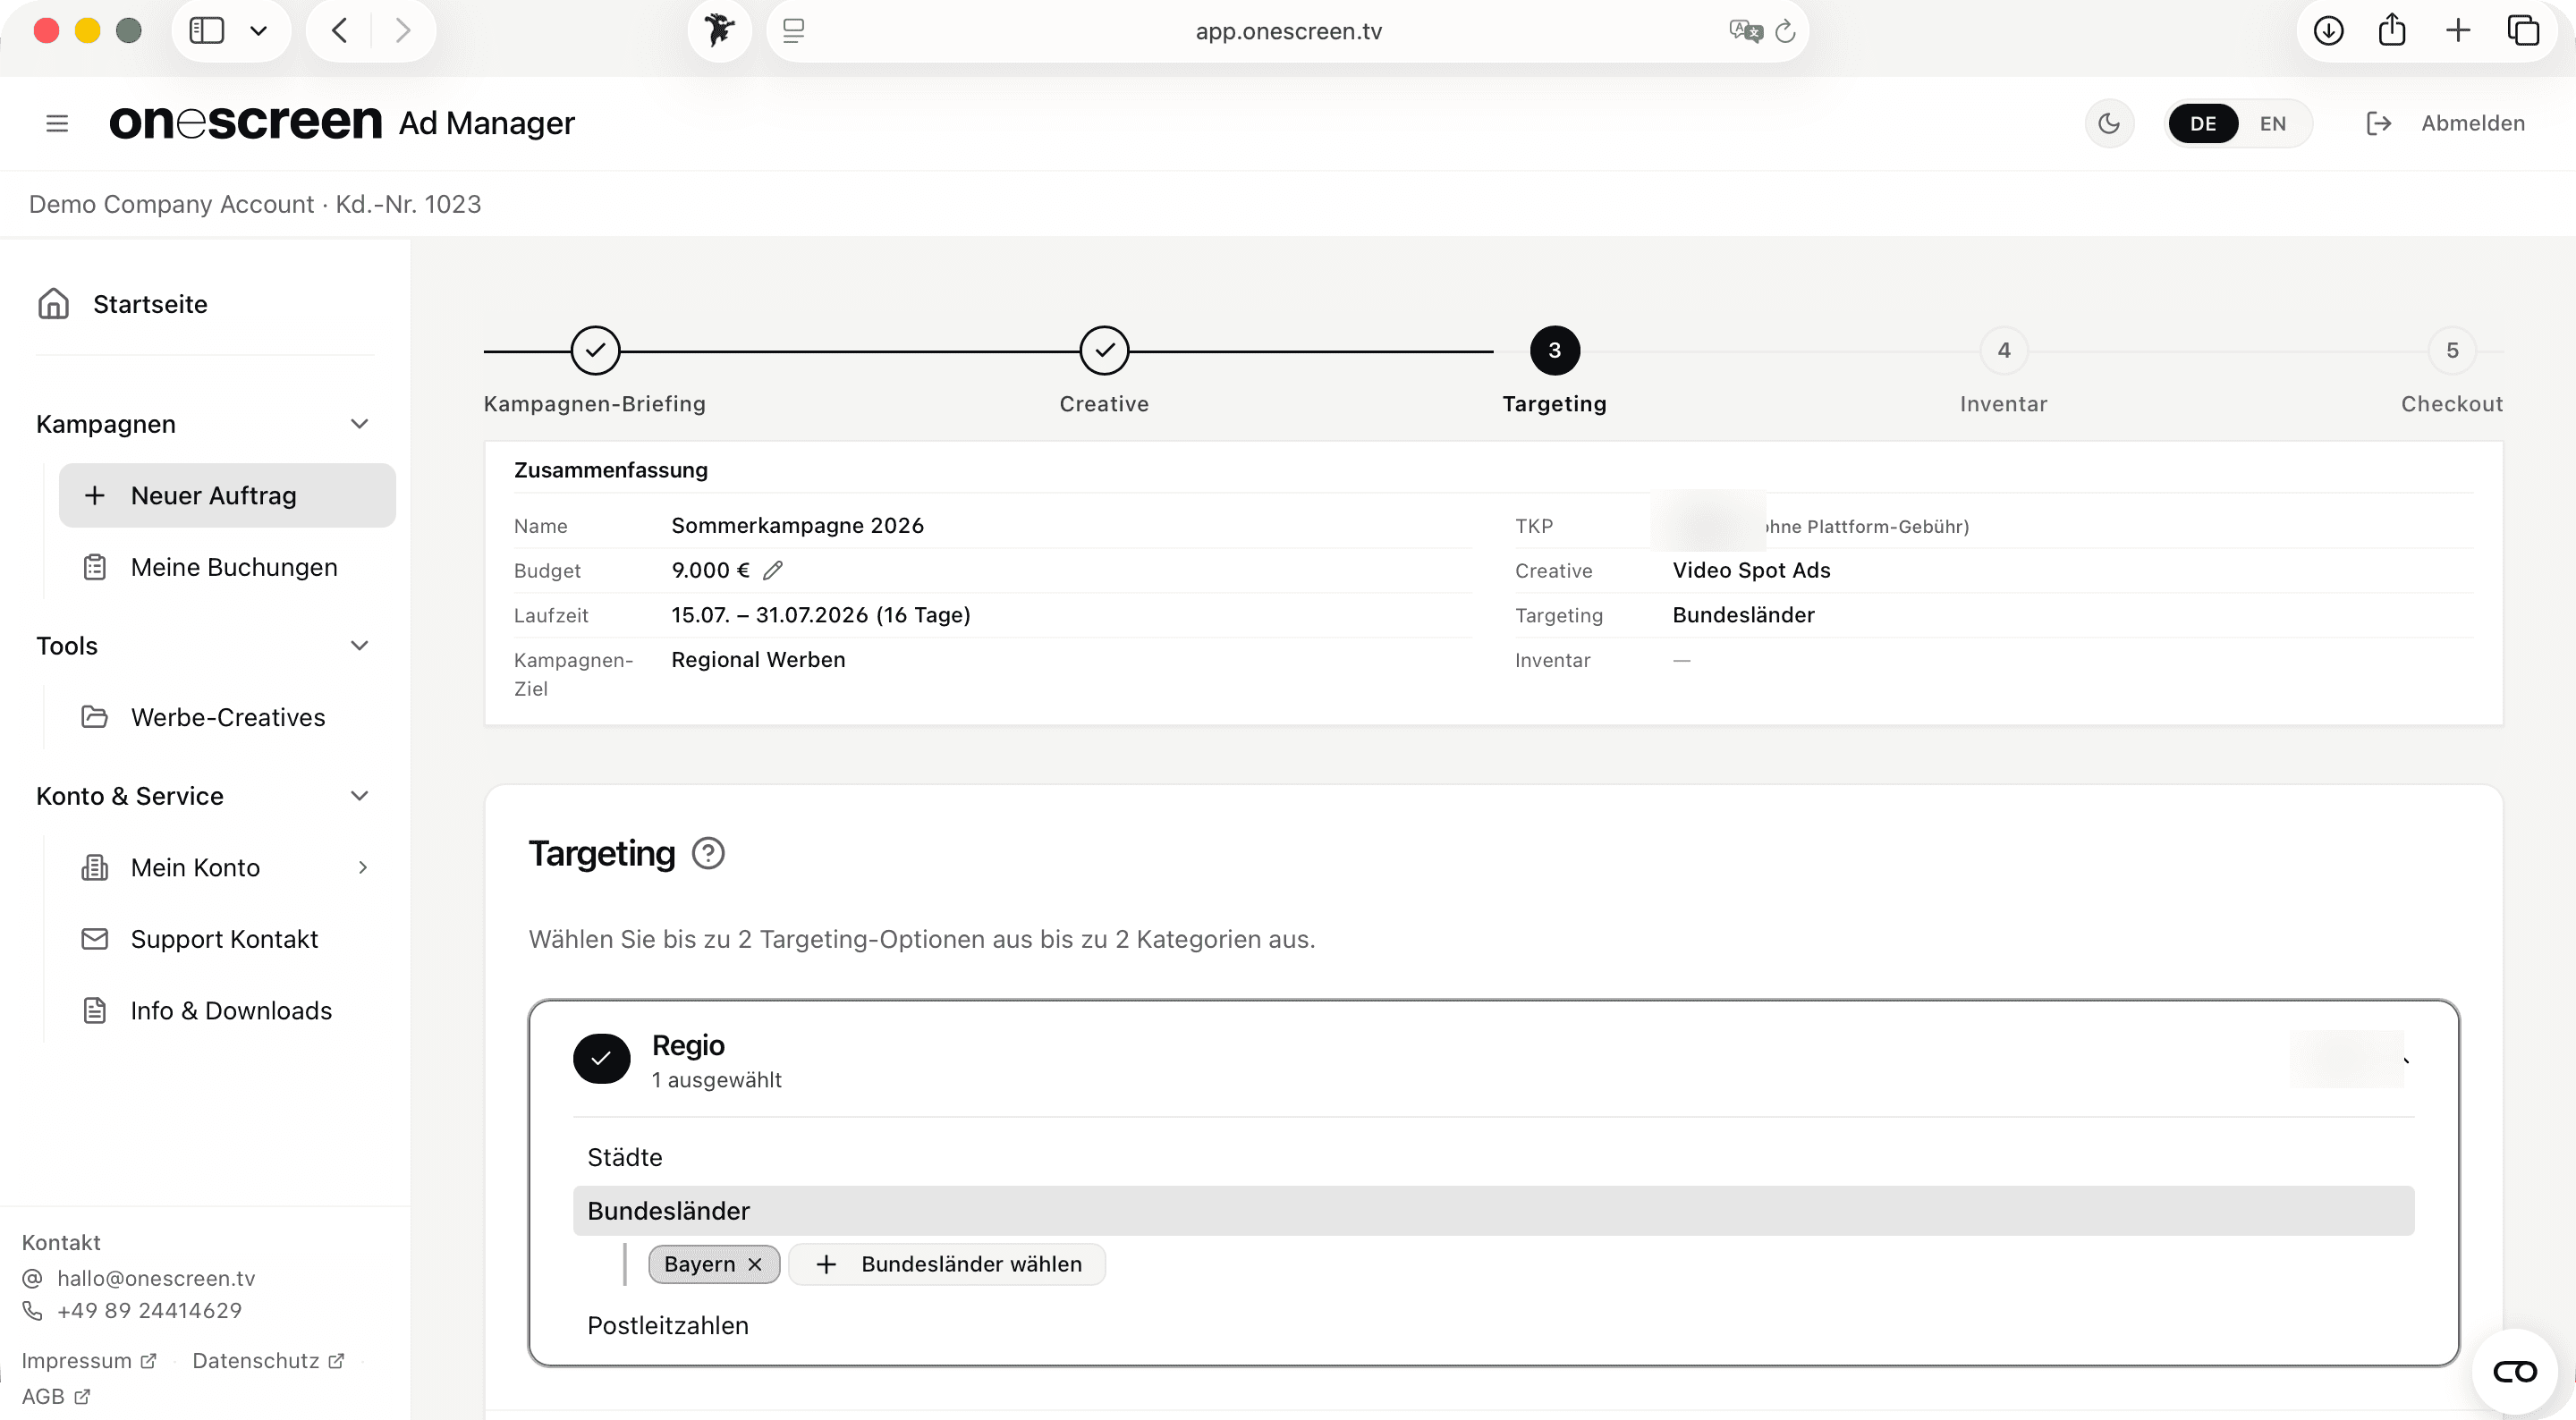2576x1420 pixels.
Task: Select step 5 Checkout circle
Action: [2452, 350]
